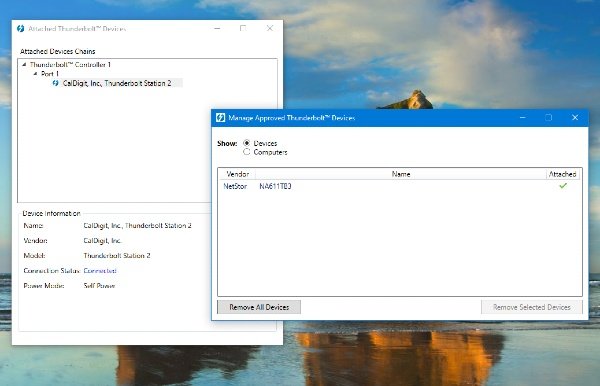Click the Connected status value
The image size is (600, 386).
tap(100, 270)
